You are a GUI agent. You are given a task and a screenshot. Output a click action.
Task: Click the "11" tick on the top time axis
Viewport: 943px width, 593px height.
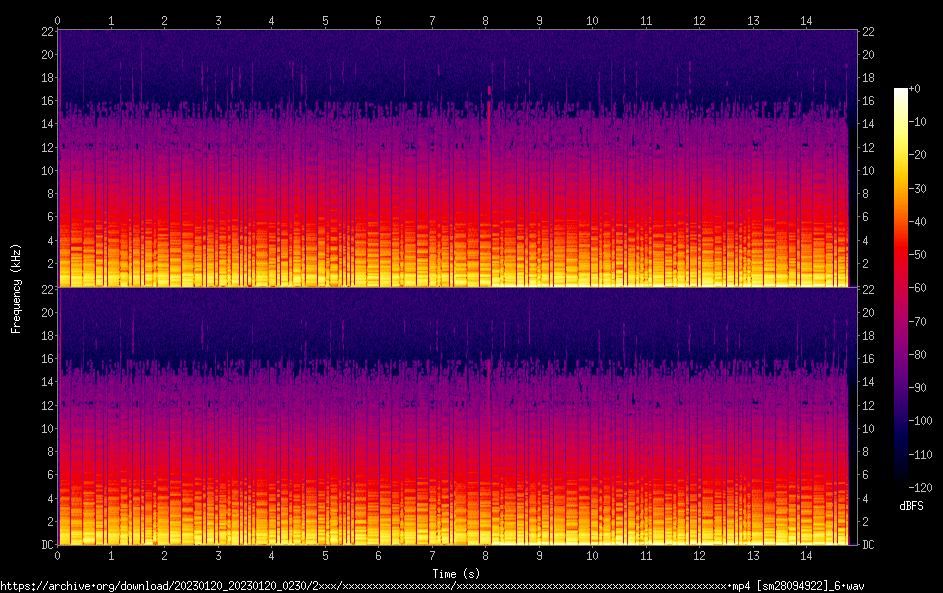pyautogui.click(x=646, y=20)
